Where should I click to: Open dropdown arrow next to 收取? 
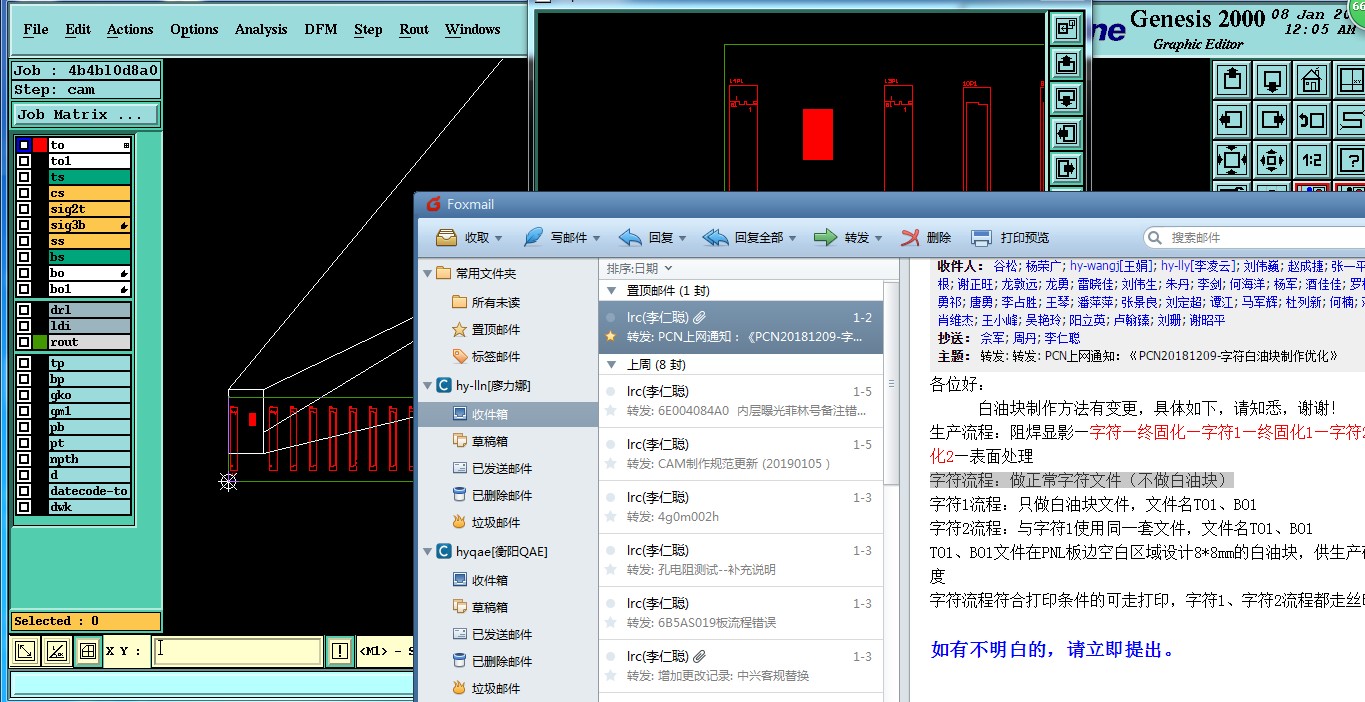coord(499,239)
